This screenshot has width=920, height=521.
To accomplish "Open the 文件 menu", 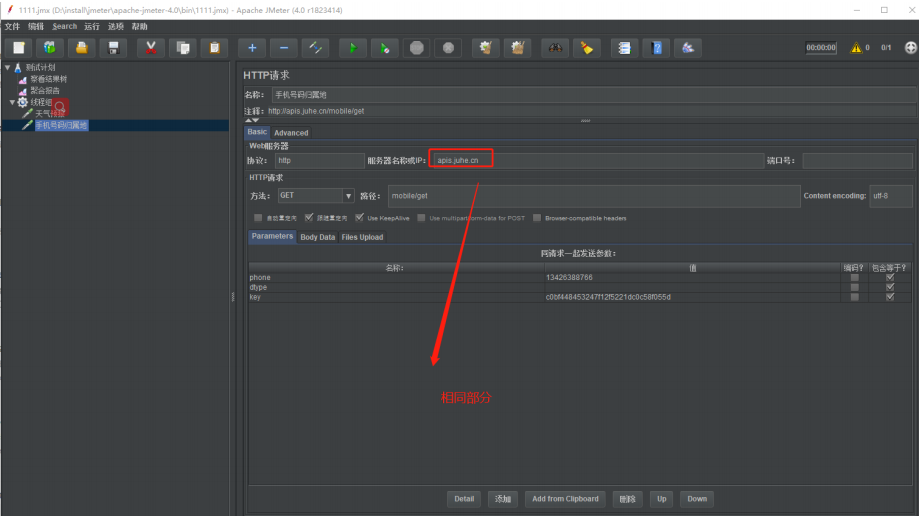I will (12, 26).
